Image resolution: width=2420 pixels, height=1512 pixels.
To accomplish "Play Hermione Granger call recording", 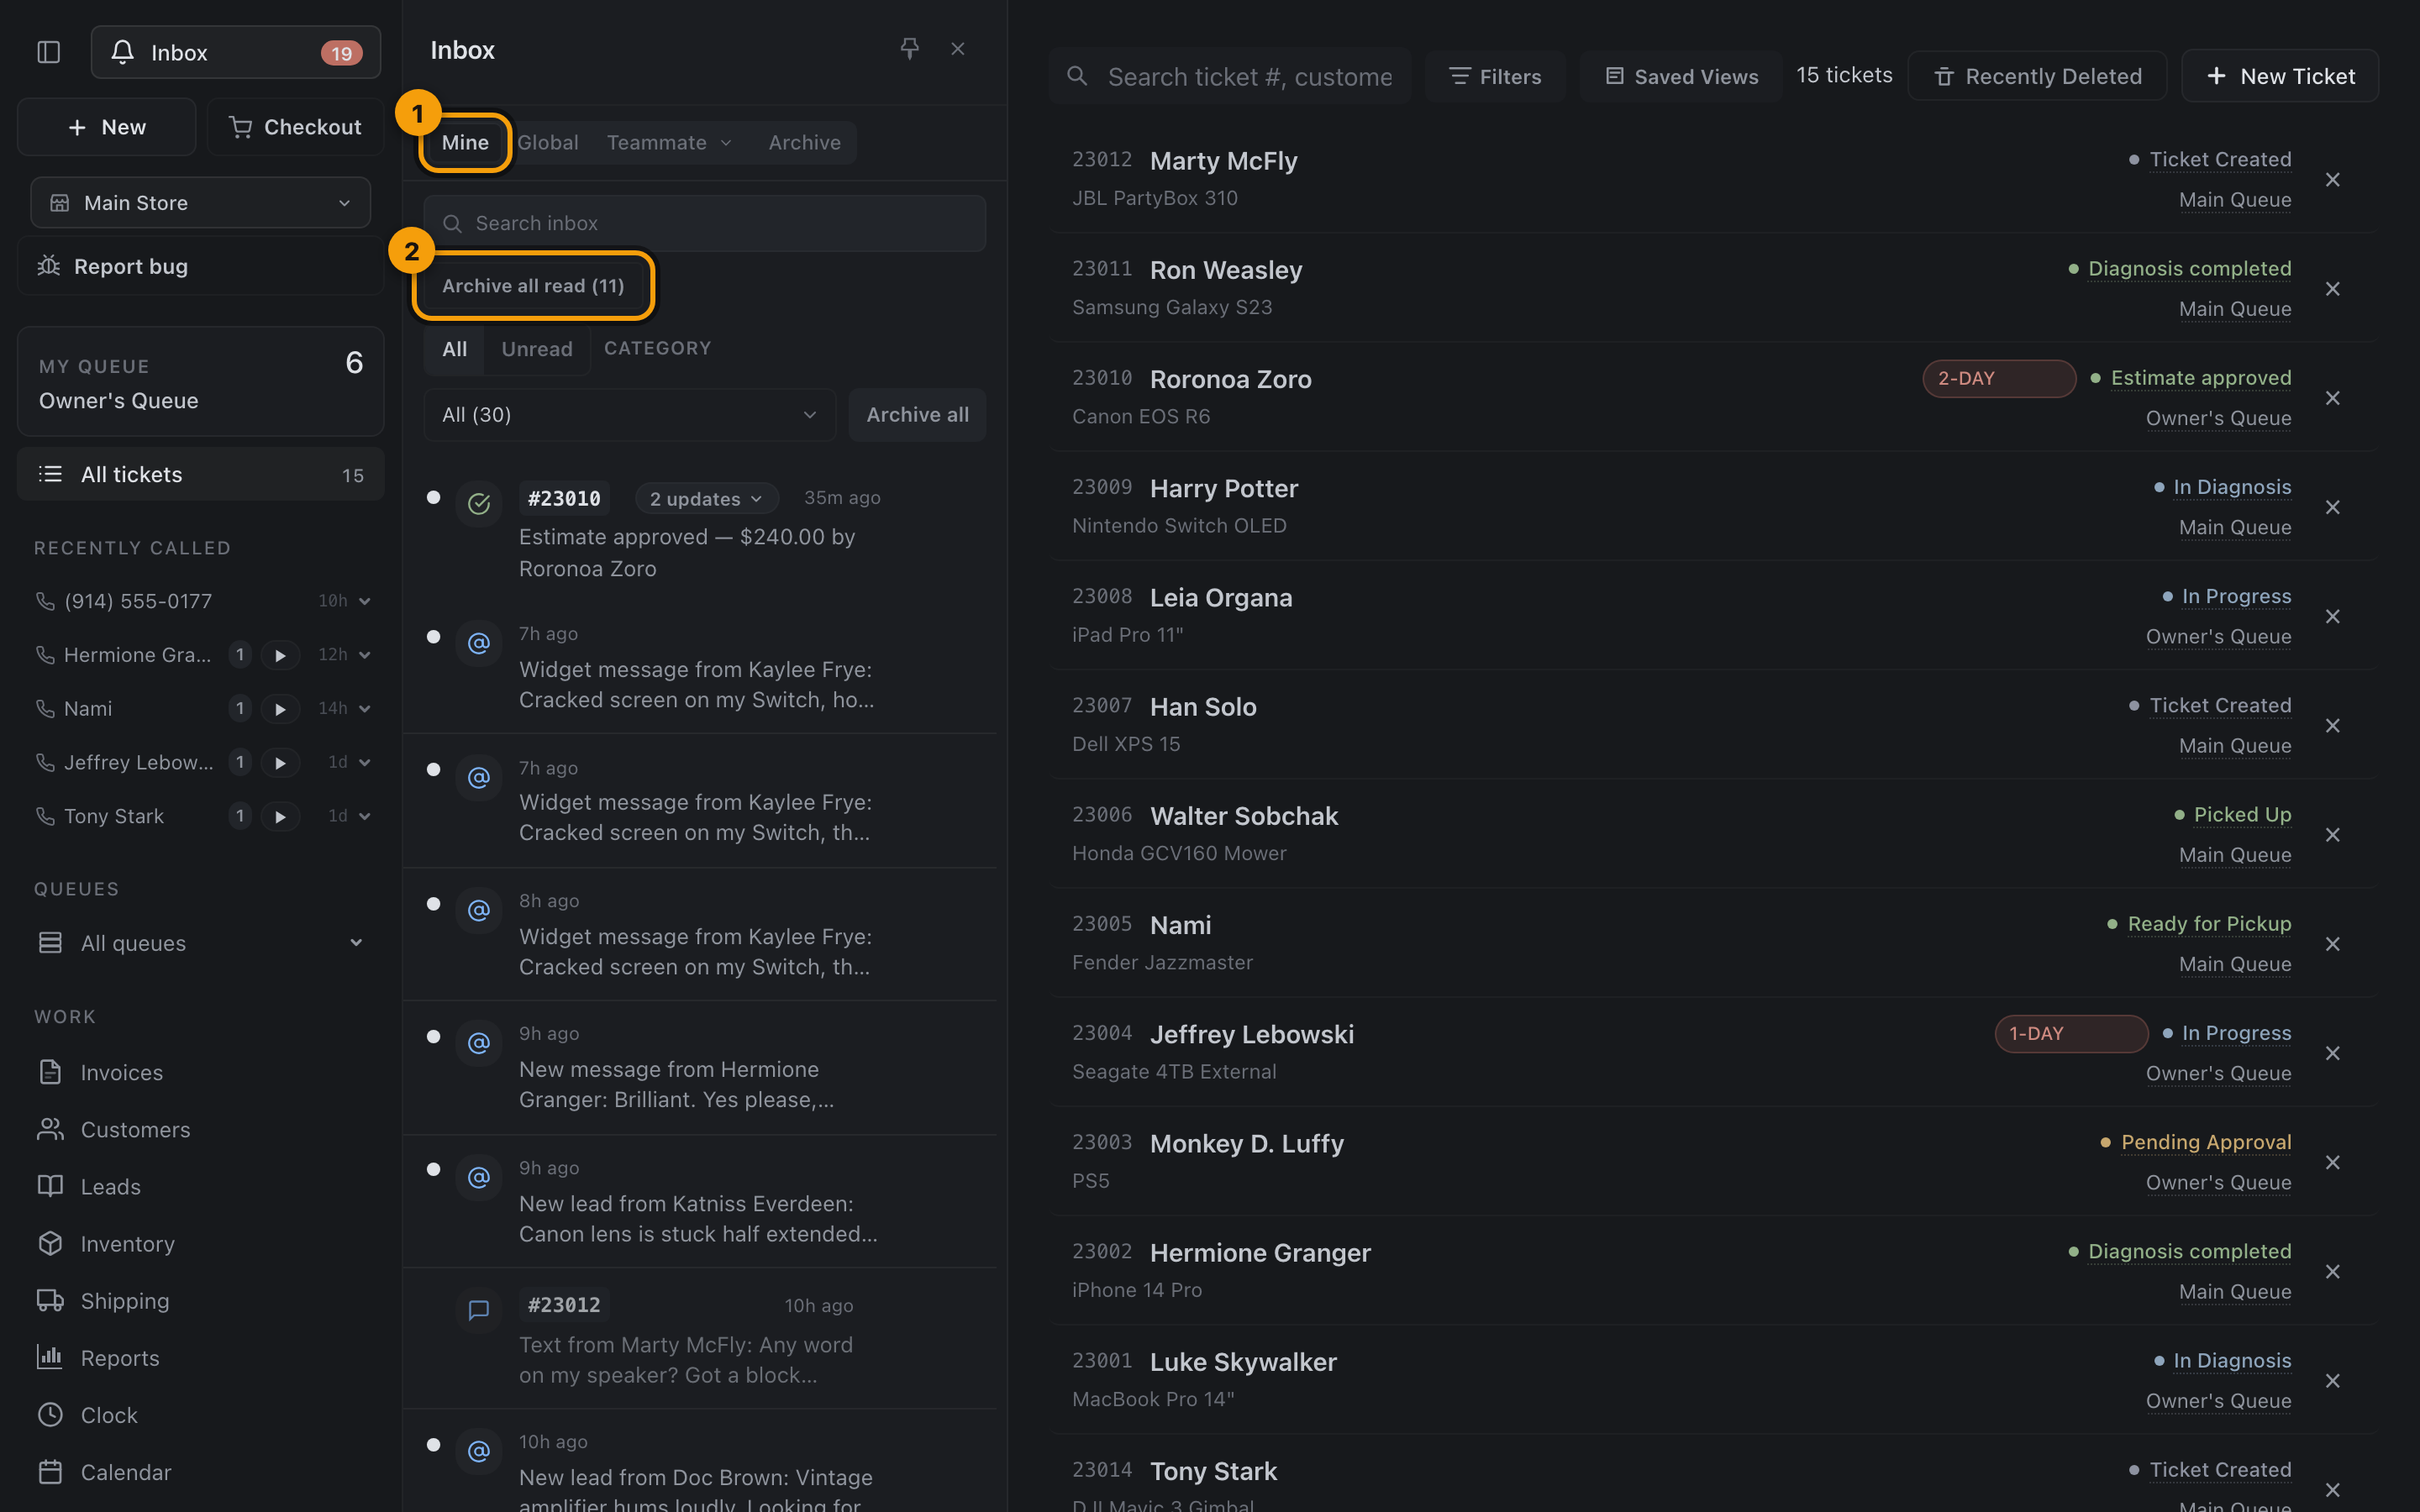I will point(281,655).
